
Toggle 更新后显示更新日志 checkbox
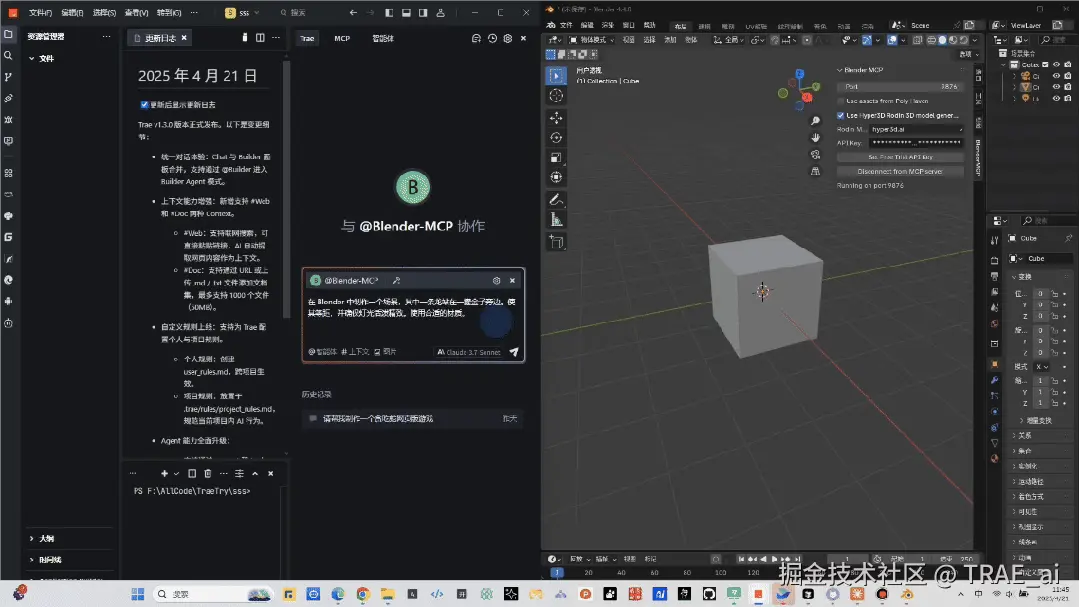click(145, 105)
